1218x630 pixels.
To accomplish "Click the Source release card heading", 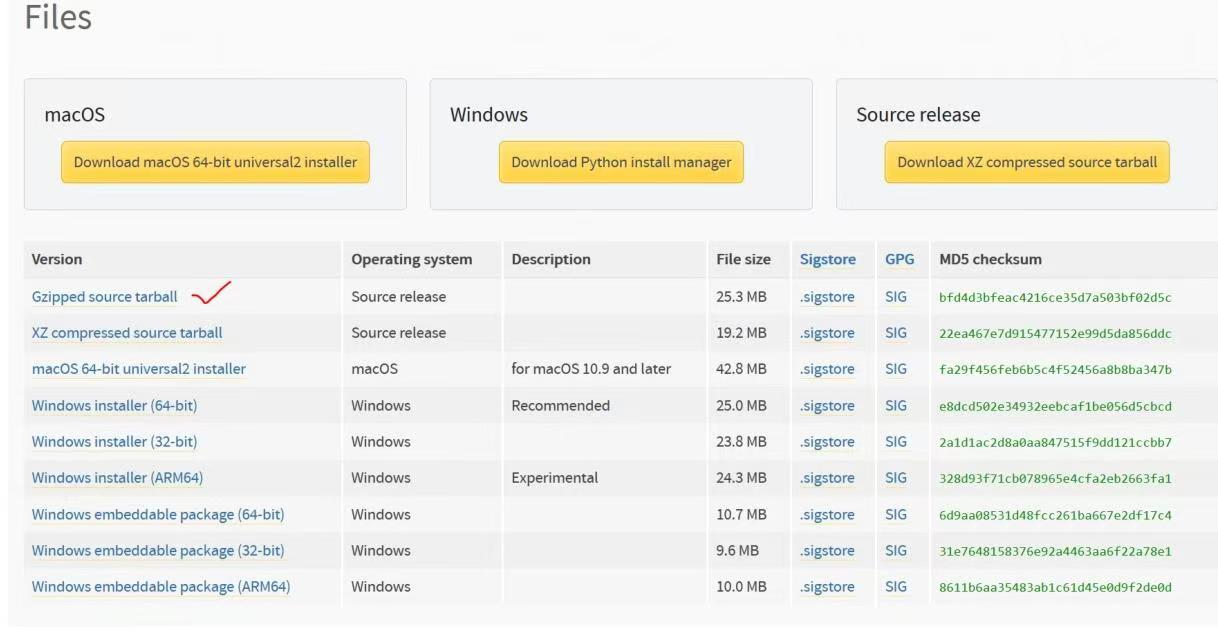I will point(918,115).
